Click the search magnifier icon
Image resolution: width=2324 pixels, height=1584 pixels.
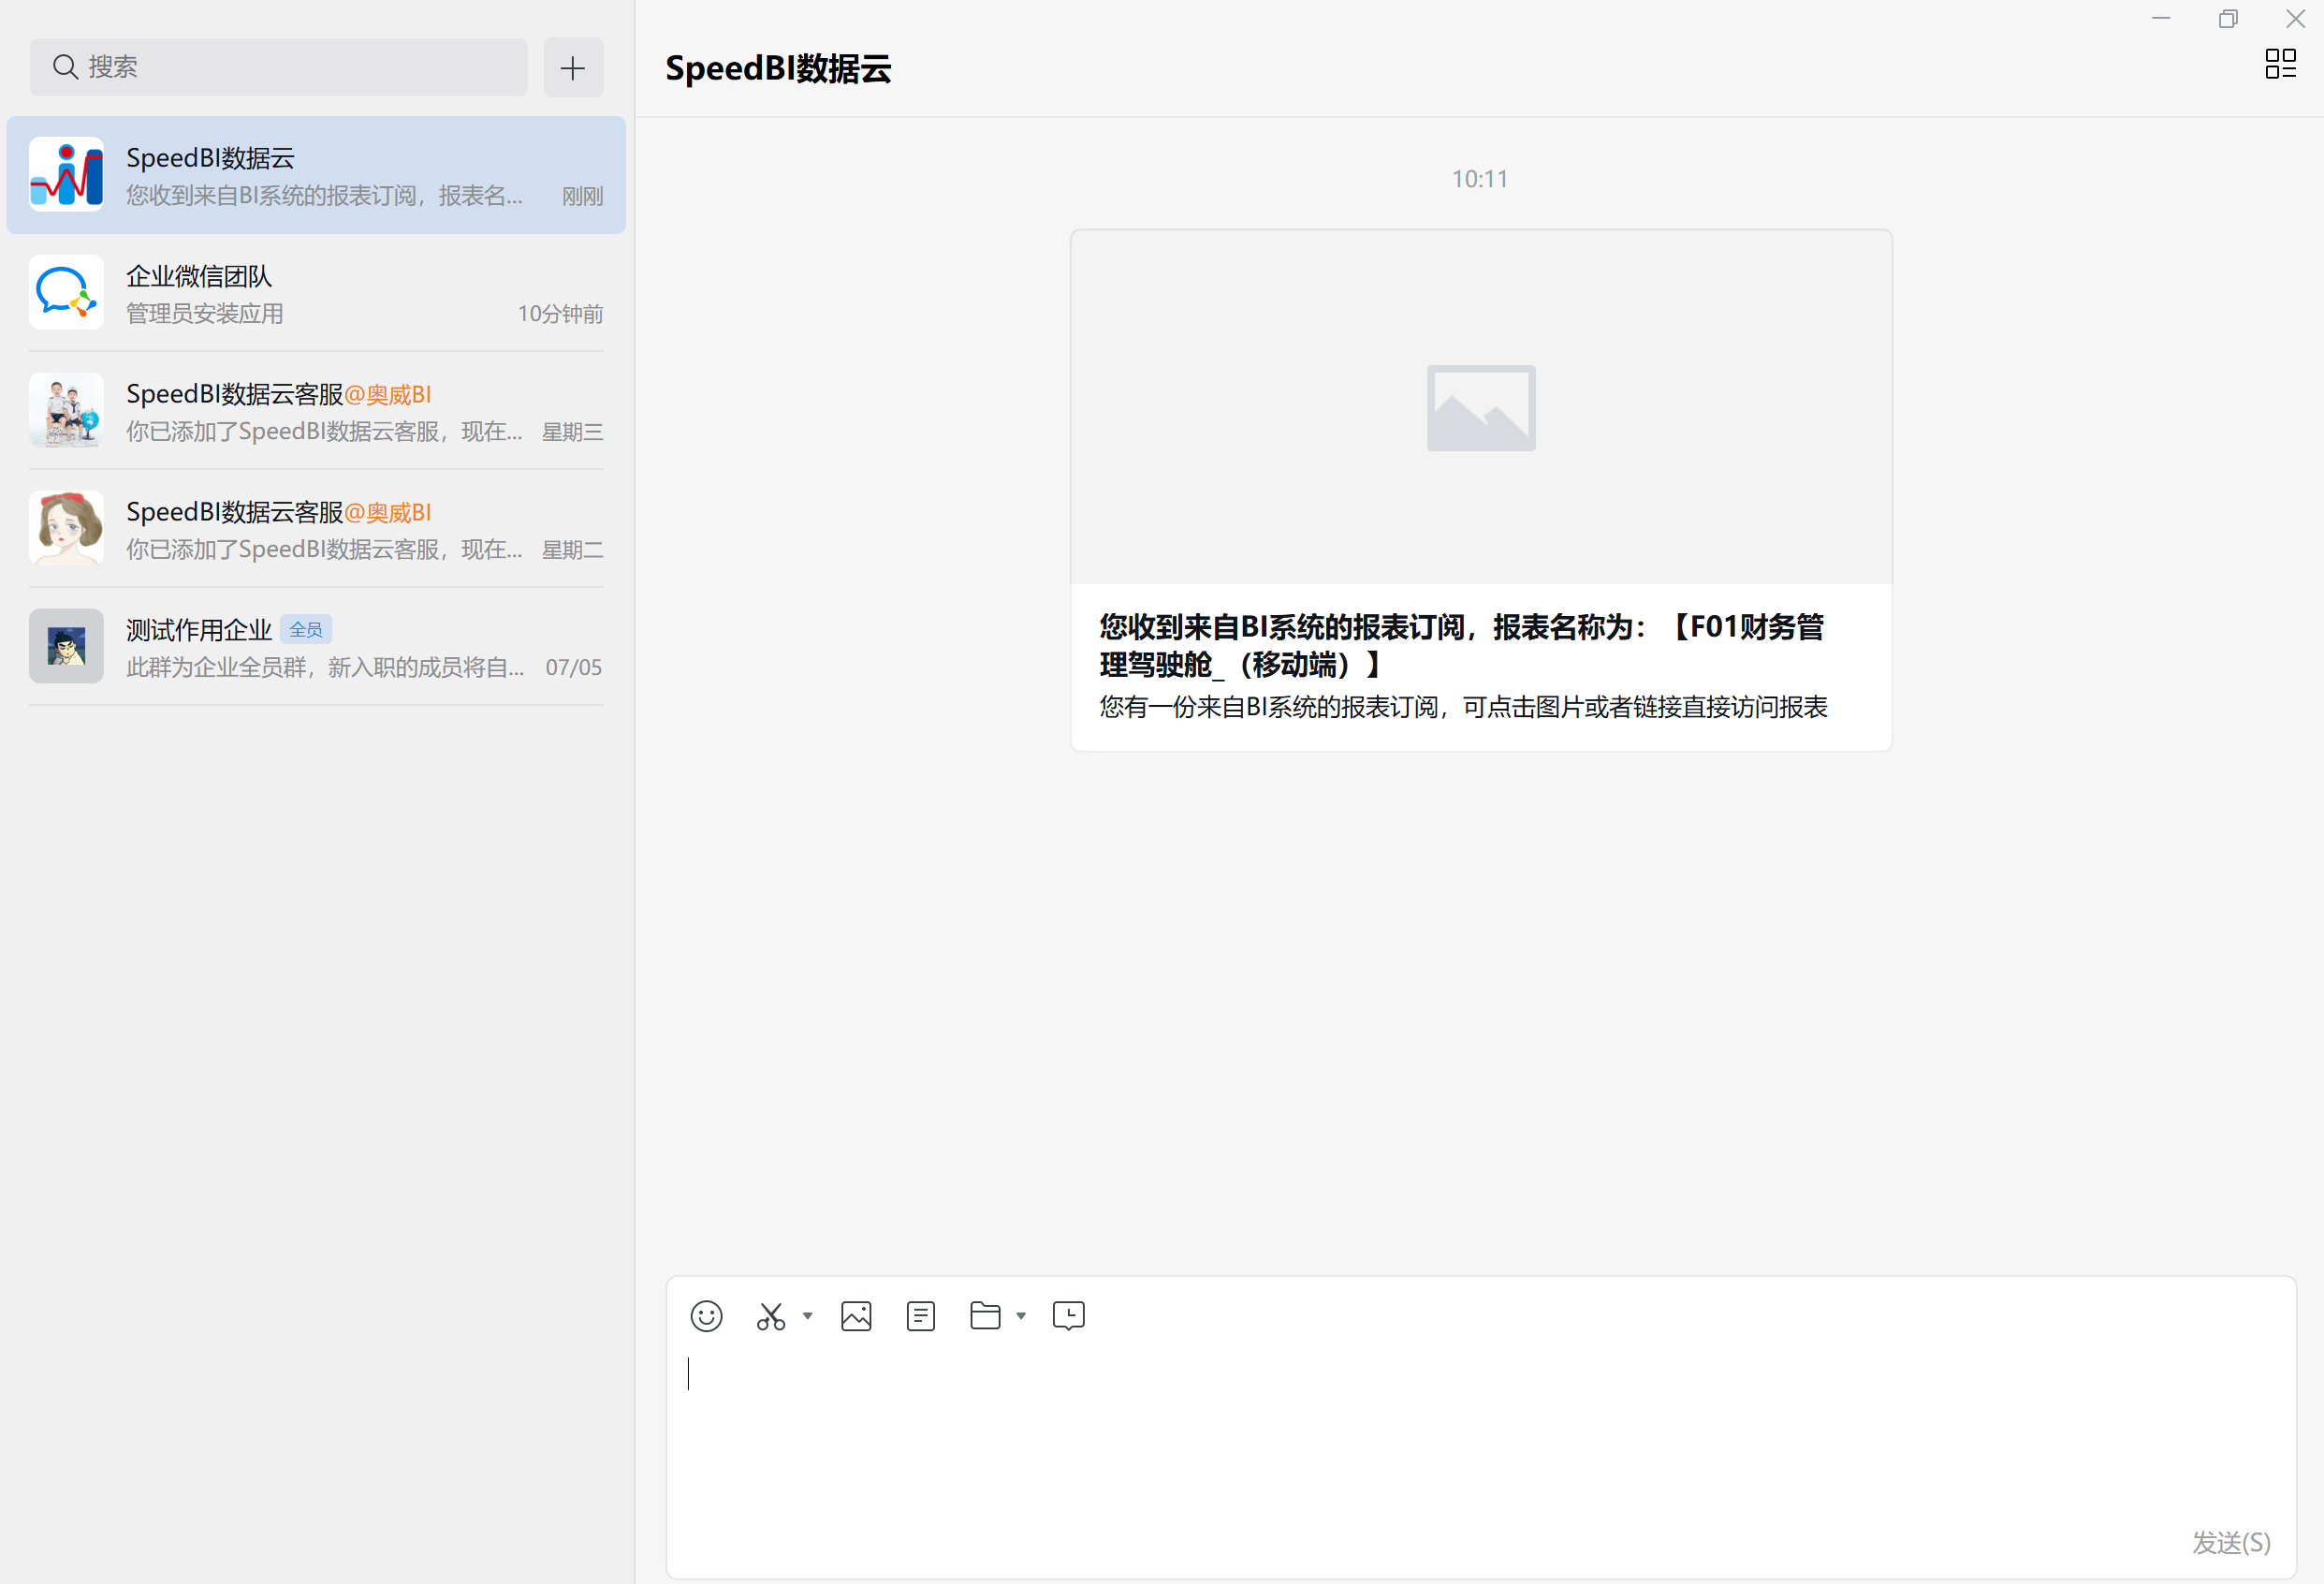tap(65, 67)
